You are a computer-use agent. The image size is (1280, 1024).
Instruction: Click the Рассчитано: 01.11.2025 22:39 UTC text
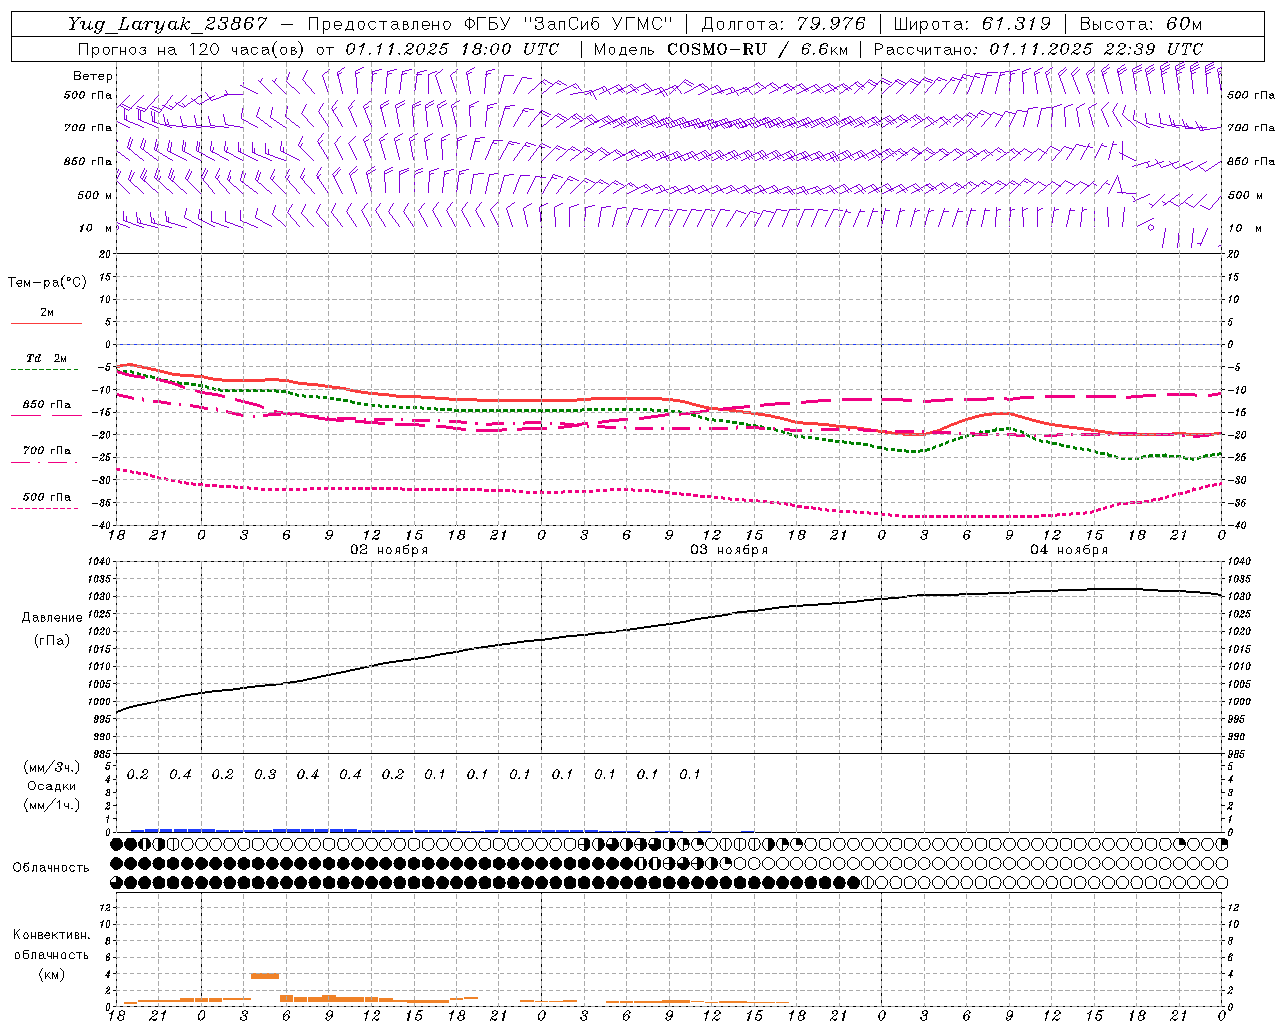[x=1038, y=49]
